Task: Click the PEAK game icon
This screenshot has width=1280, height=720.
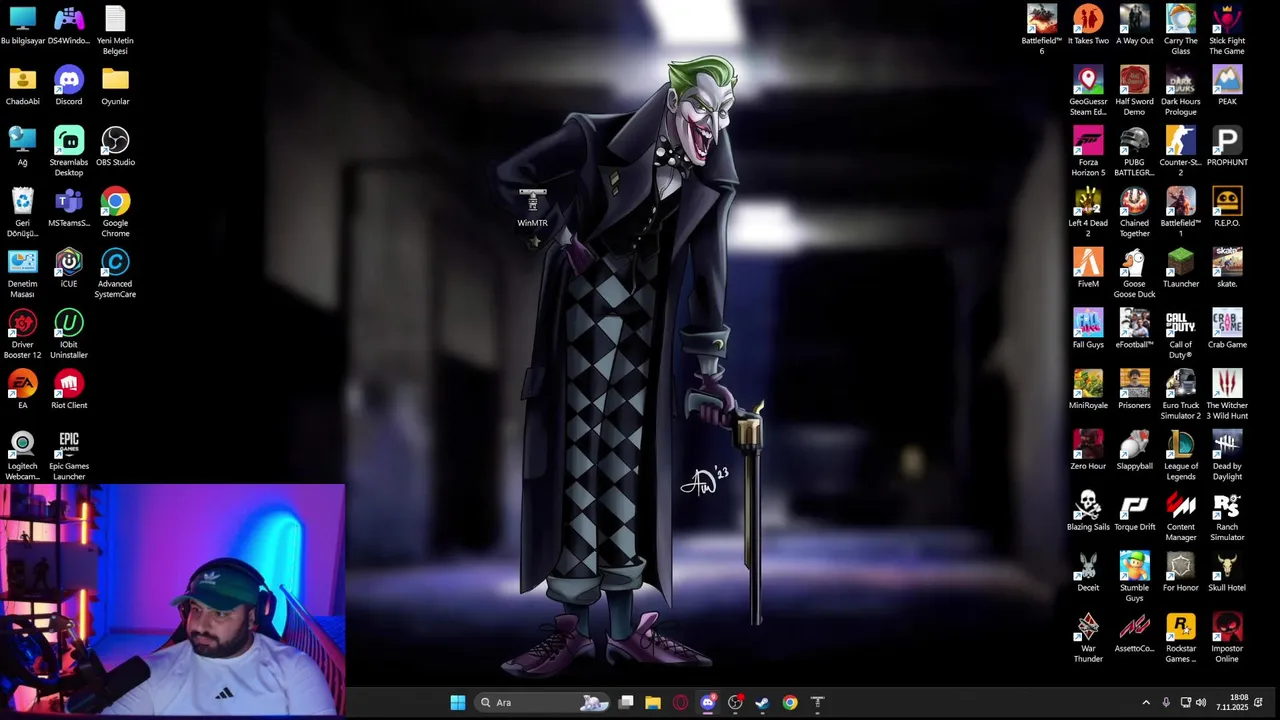Action: (1227, 87)
